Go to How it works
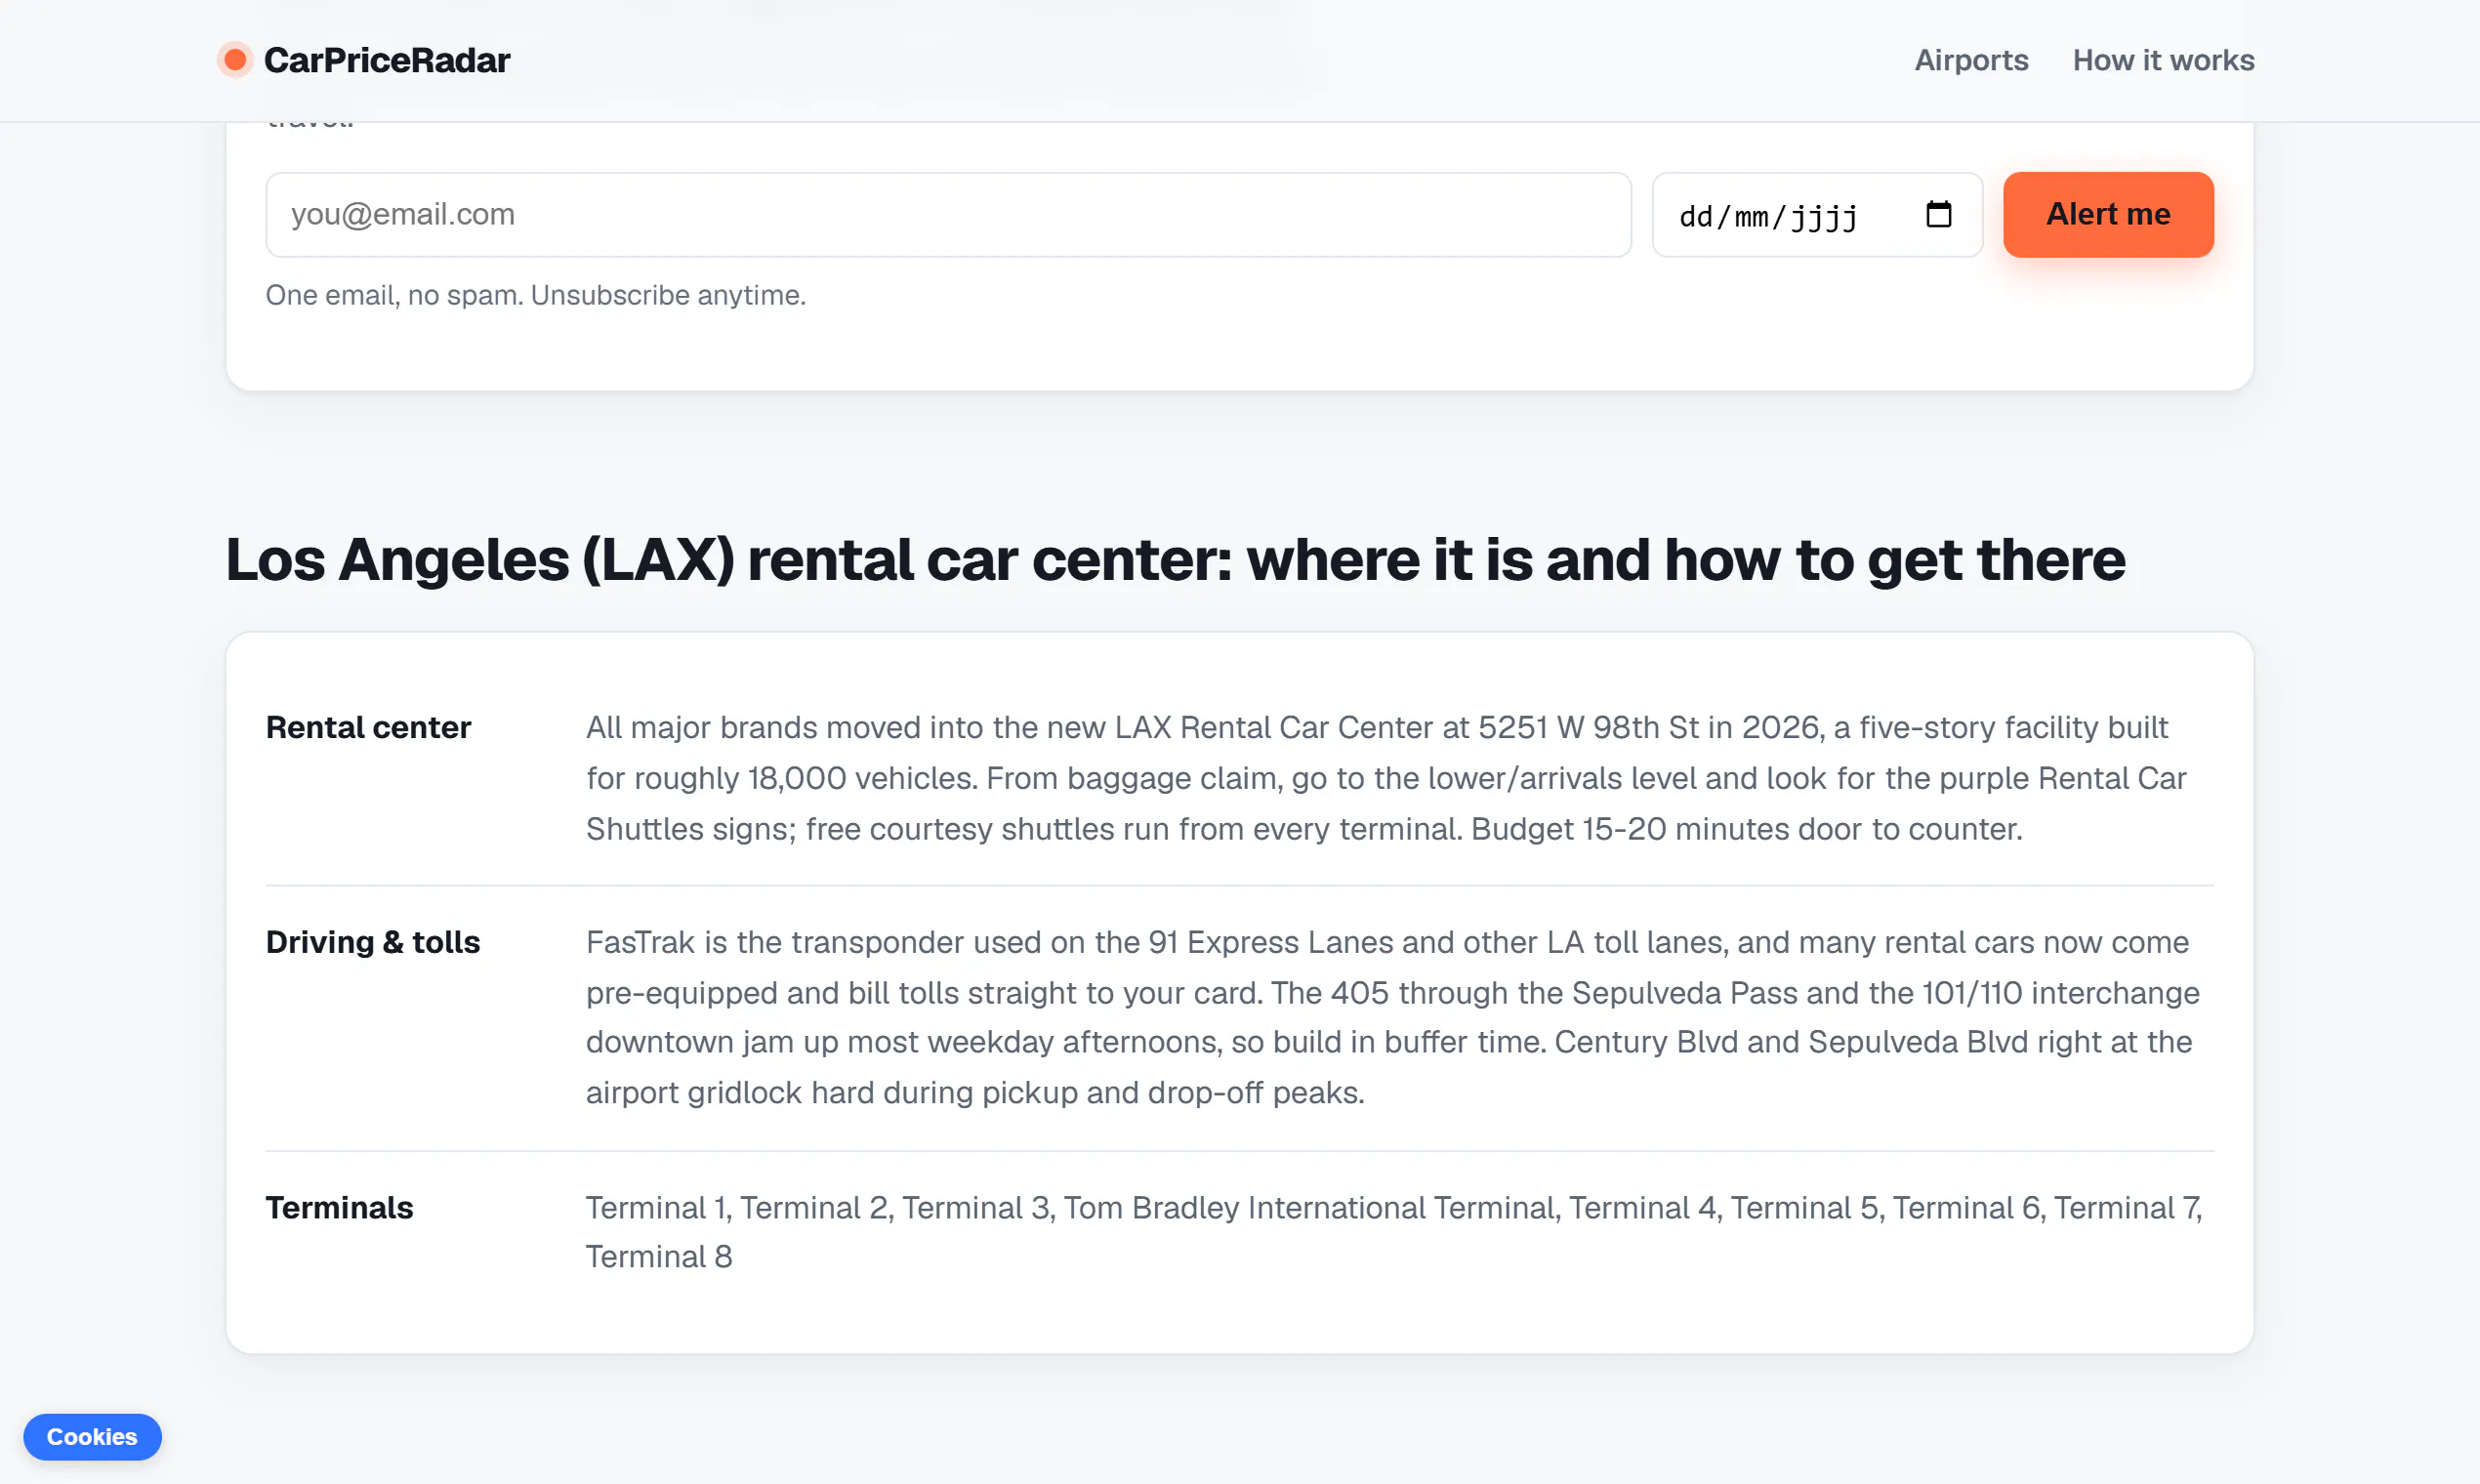Viewport: 2480px width, 1484px height. point(2163,60)
